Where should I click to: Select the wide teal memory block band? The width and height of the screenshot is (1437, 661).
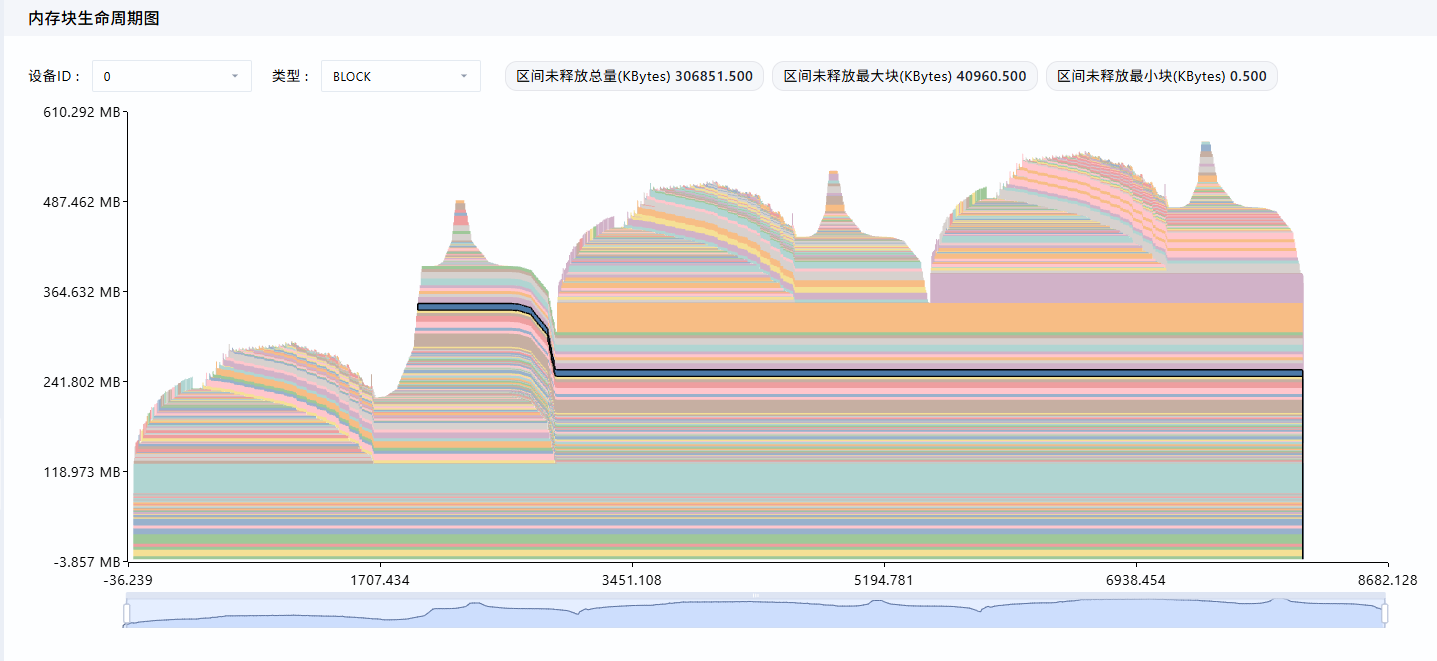click(718, 479)
